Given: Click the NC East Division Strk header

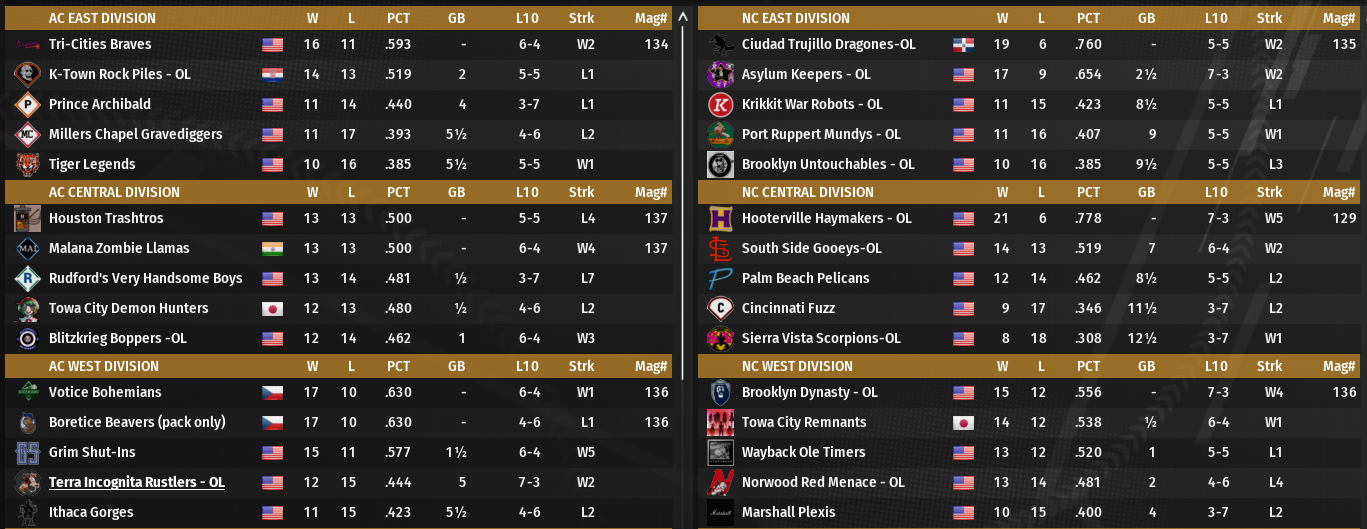Looking at the screenshot, I should point(1269,18).
